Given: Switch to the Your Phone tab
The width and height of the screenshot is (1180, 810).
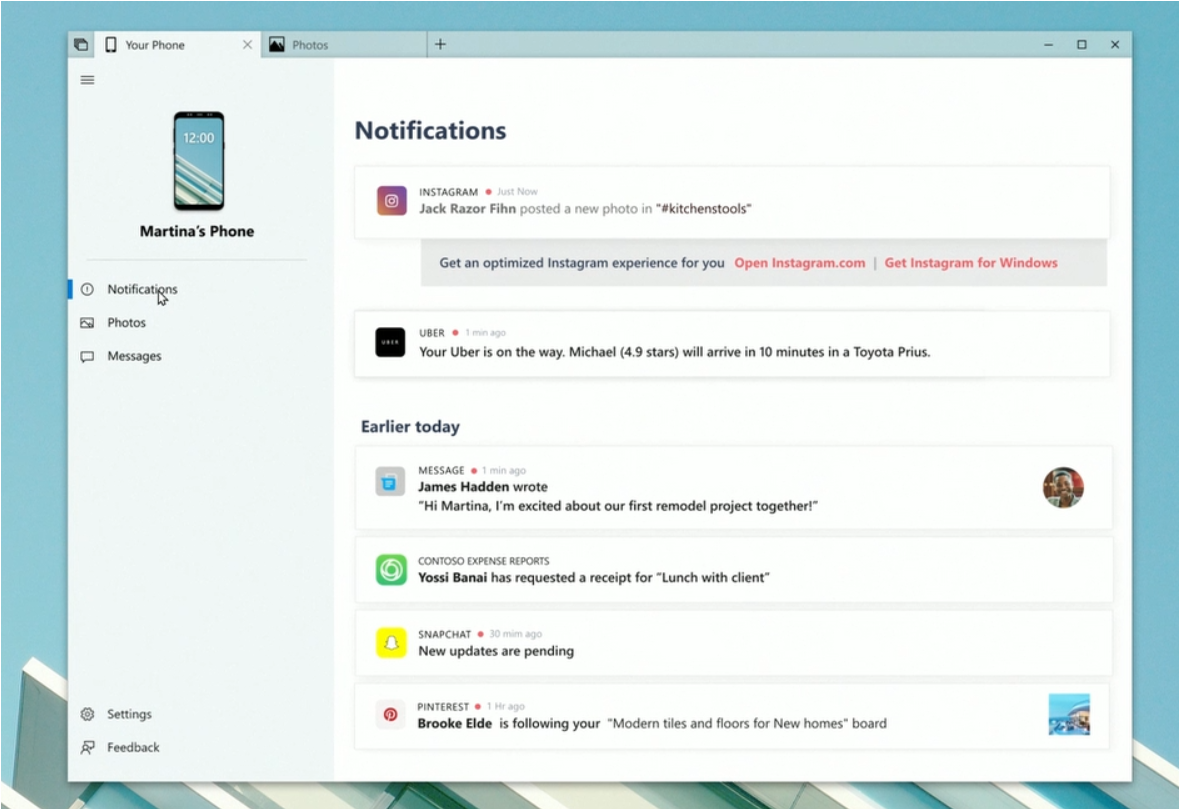Looking at the screenshot, I should [x=178, y=45].
